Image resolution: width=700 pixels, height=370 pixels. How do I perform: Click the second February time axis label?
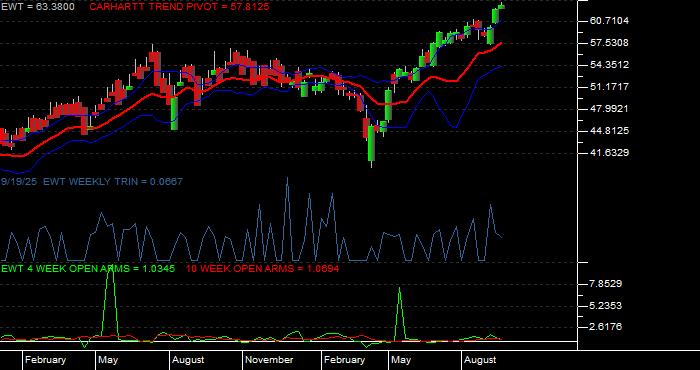point(344,360)
